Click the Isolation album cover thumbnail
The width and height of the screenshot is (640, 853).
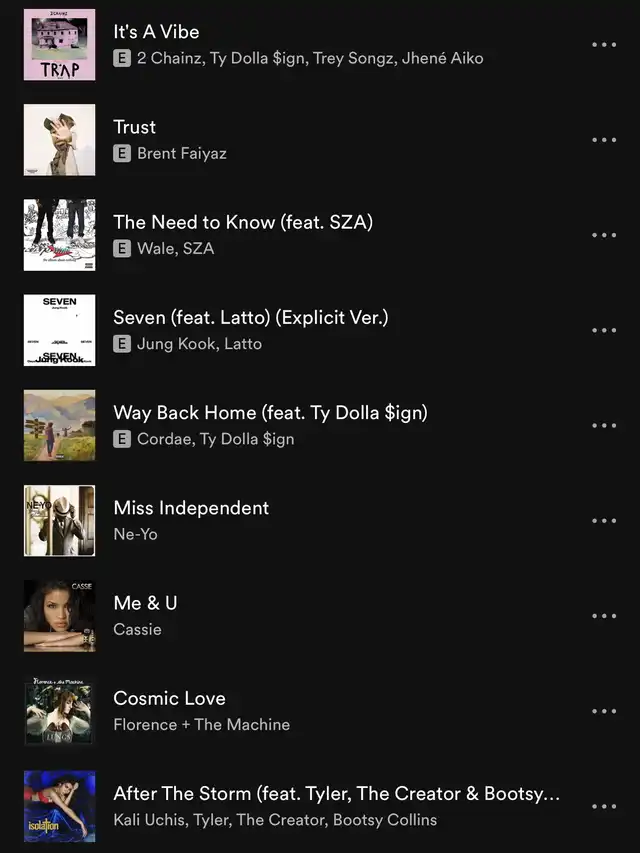pos(59,806)
